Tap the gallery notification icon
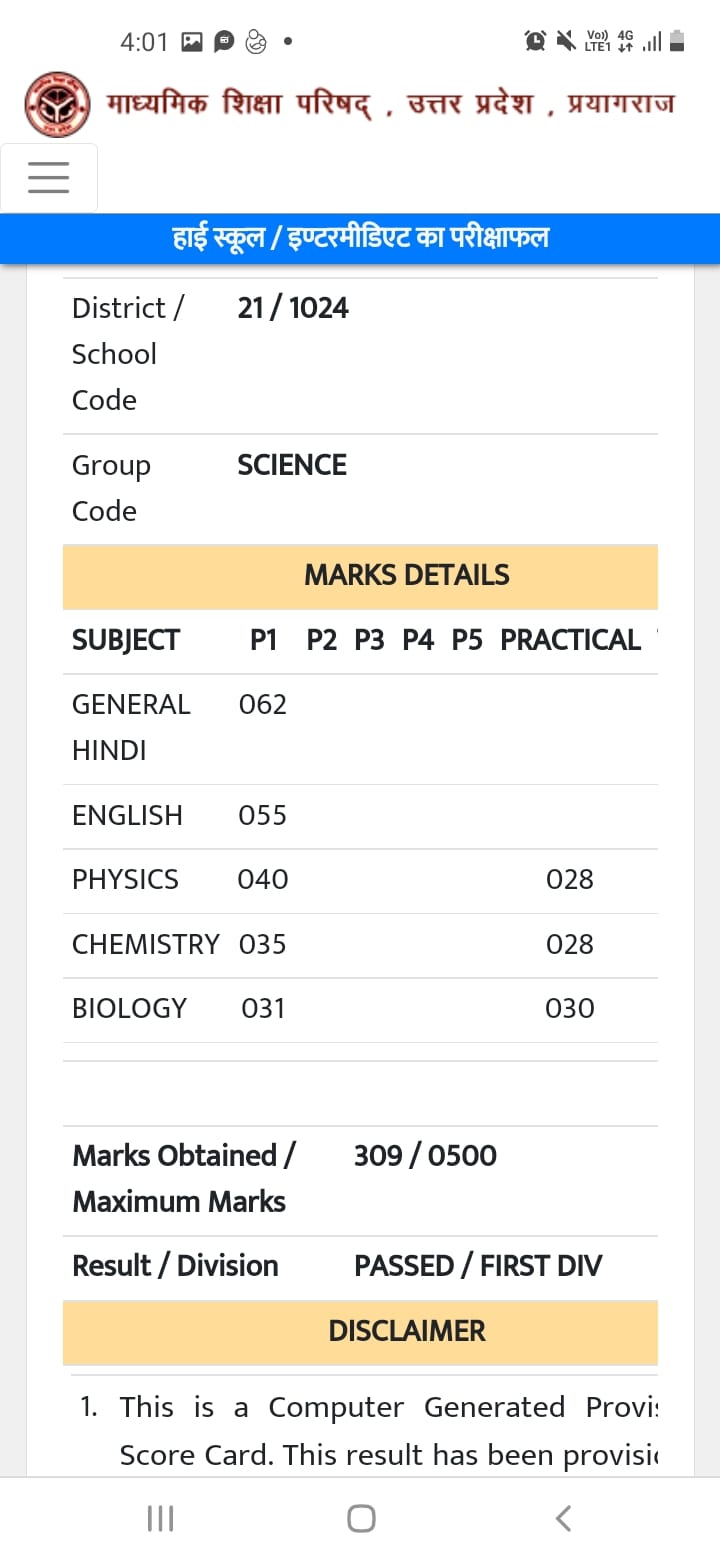Screen dimensions: 720x1560 click(x=192, y=42)
